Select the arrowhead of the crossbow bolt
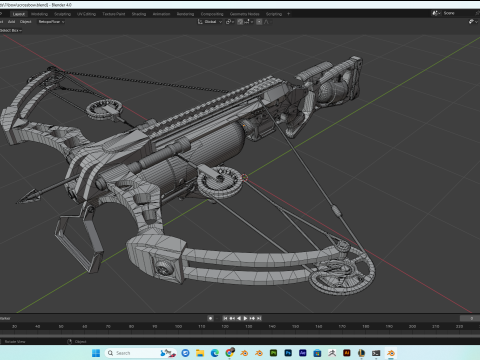This screenshot has height=360, width=480. click(x=29, y=196)
